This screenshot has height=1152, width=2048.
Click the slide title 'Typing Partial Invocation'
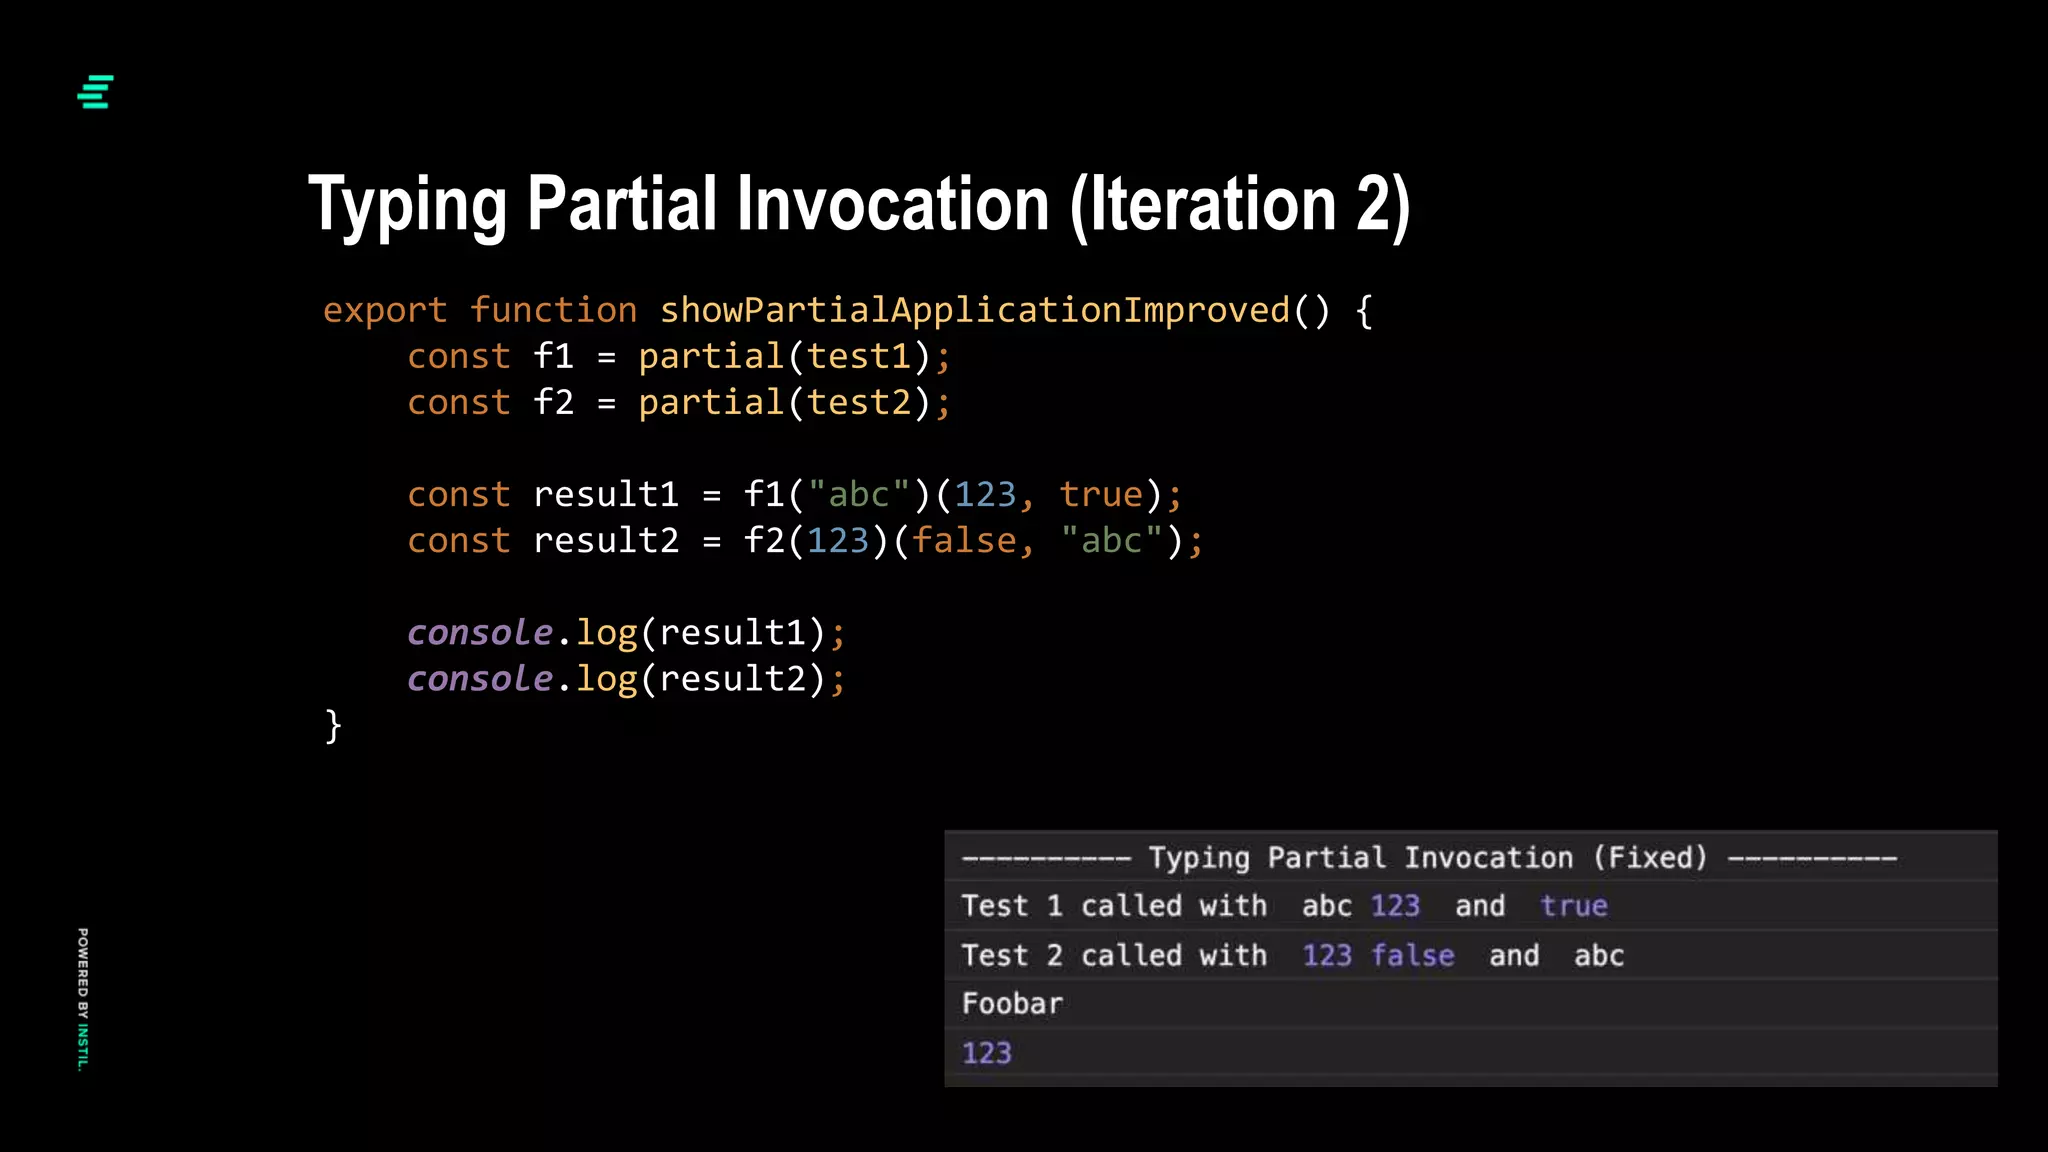[x=858, y=205]
